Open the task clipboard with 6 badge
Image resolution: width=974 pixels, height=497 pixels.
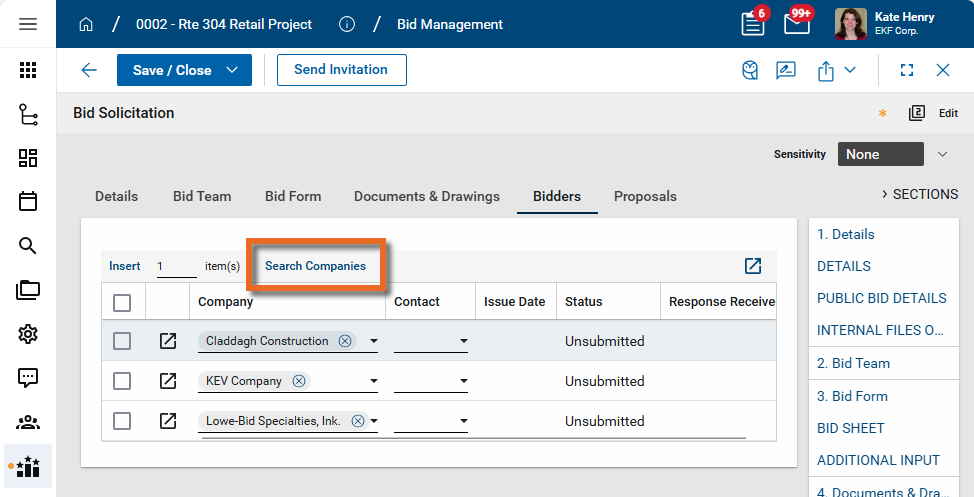click(x=753, y=23)
